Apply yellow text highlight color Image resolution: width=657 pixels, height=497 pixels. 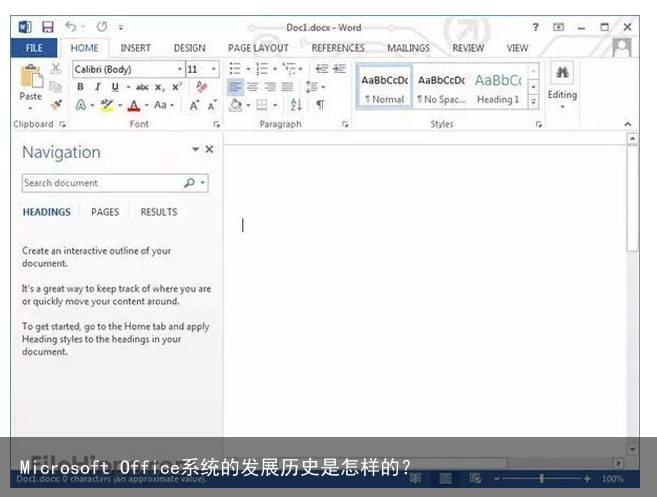[107, 105]
